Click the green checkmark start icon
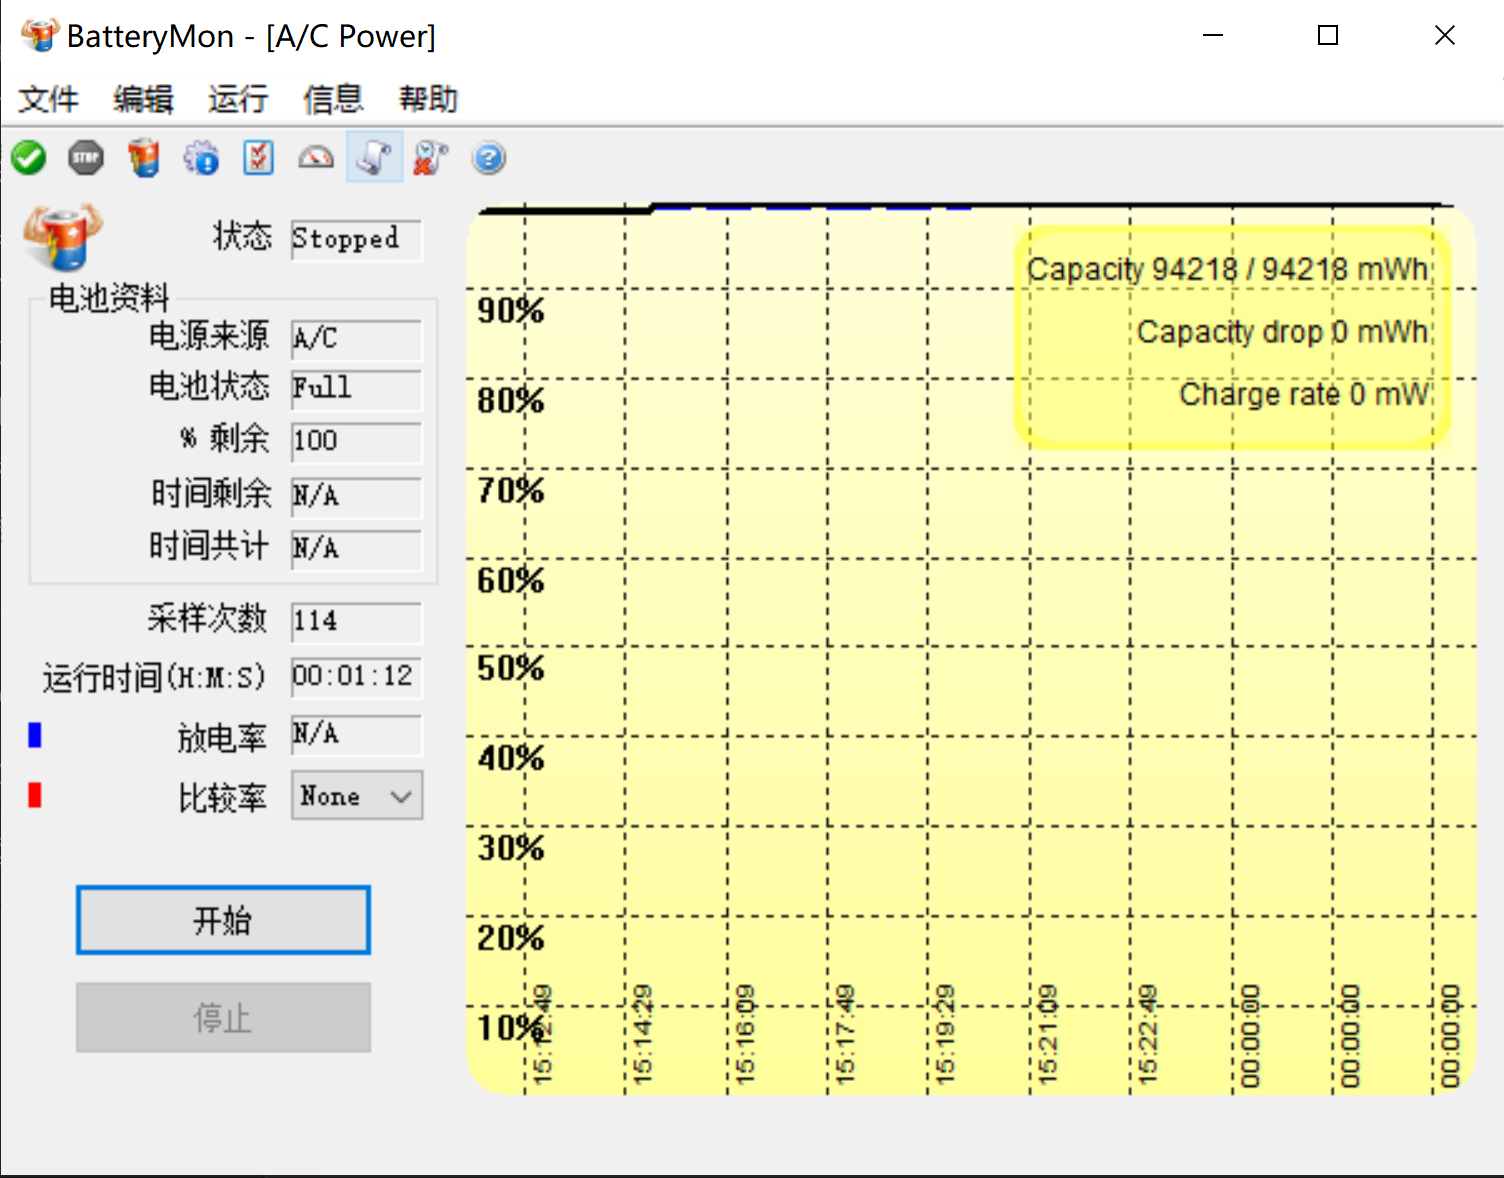This screenshot has width=1504, height=1178. click(x=29, y=158)
